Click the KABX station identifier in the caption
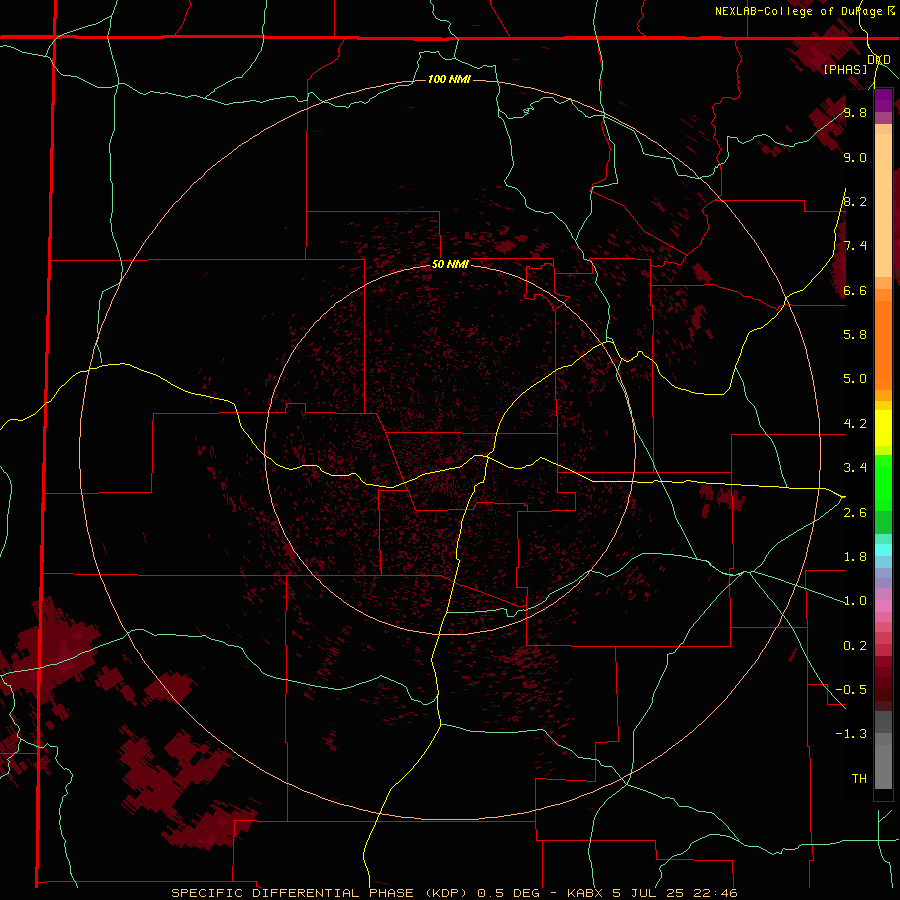The height and width of the screenshot is (900, 900). pos(584,893)
